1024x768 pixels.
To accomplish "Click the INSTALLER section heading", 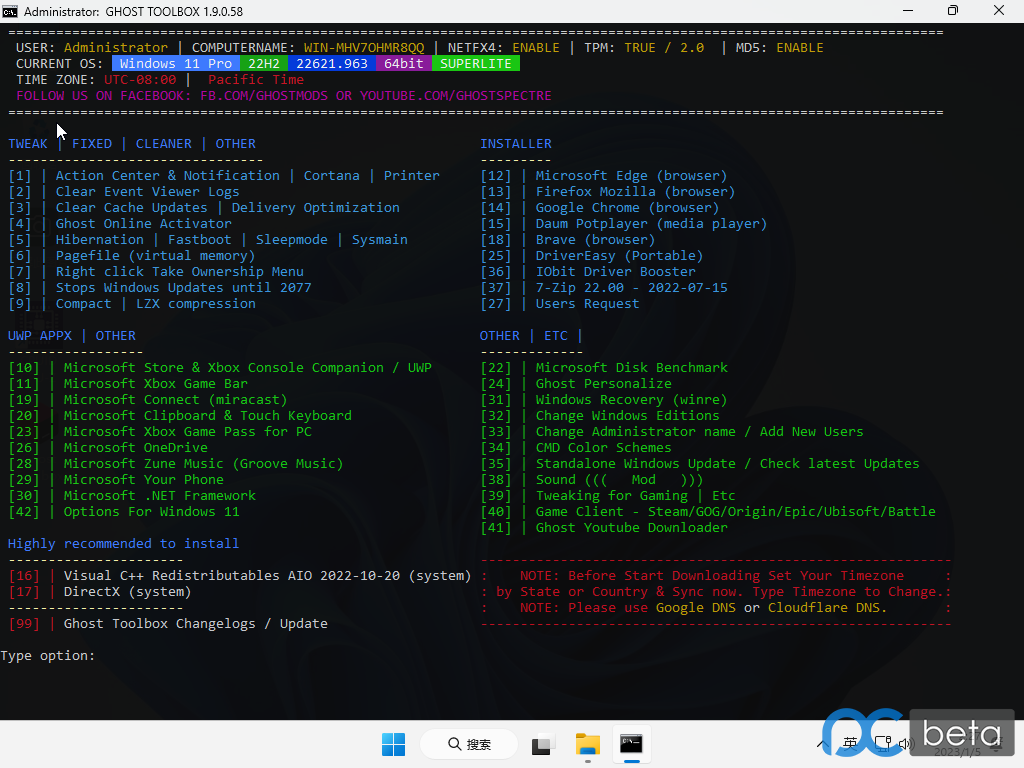I will [x=516, y=144].
